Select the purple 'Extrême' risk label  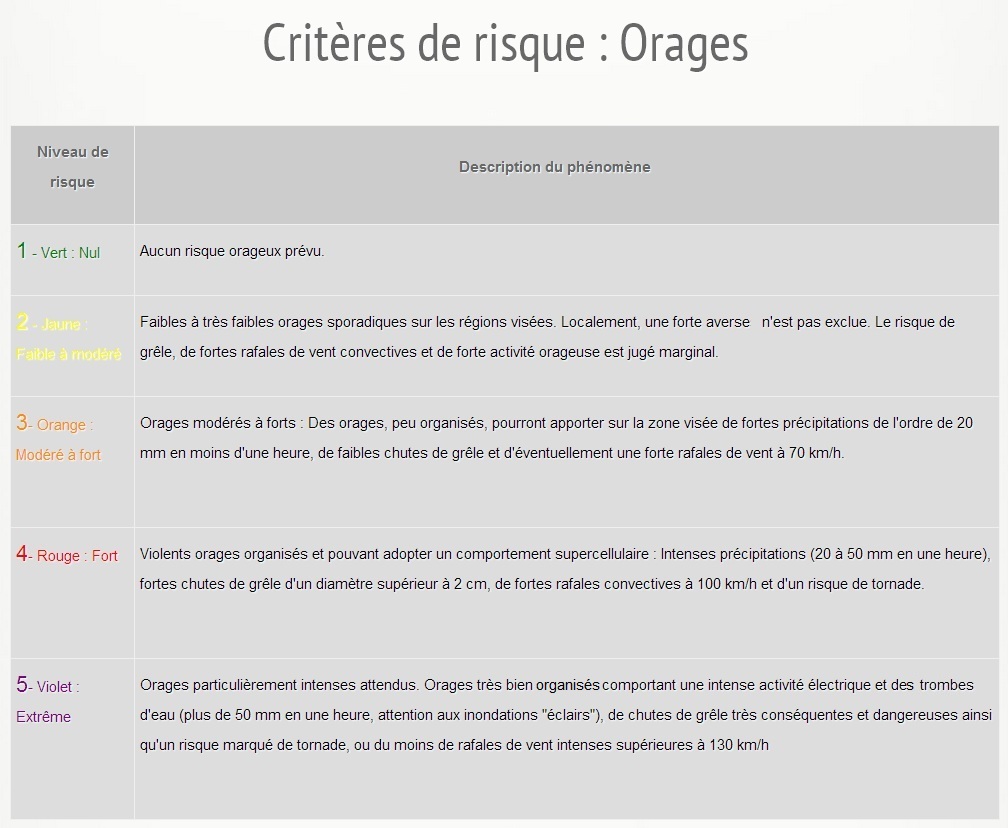pos(43,717)
